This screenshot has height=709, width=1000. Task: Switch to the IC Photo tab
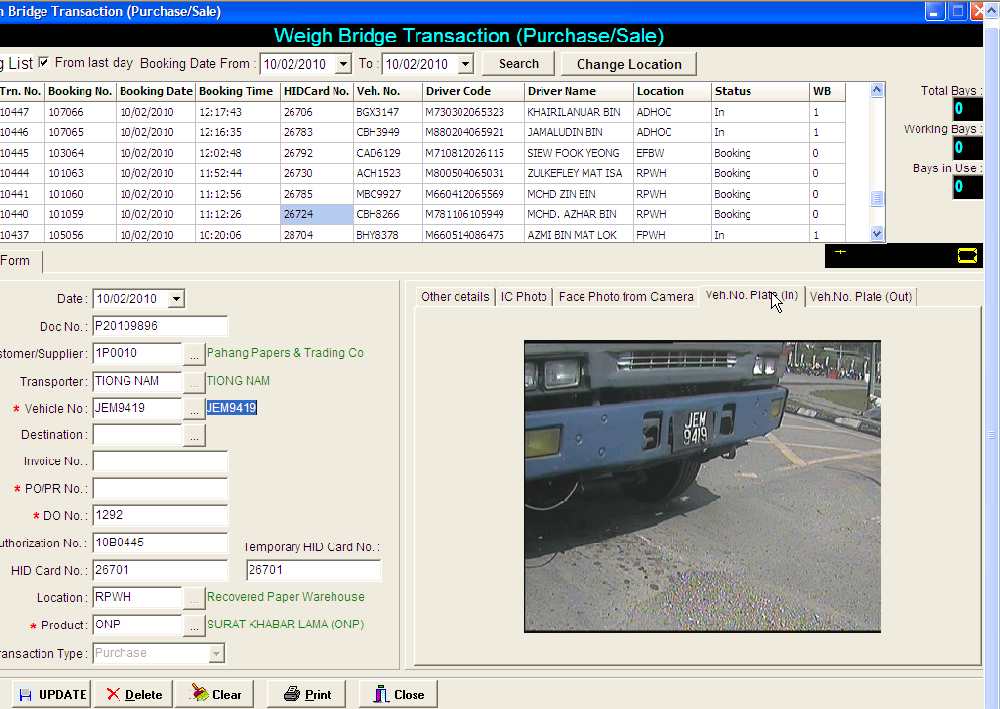pos(524,297)
